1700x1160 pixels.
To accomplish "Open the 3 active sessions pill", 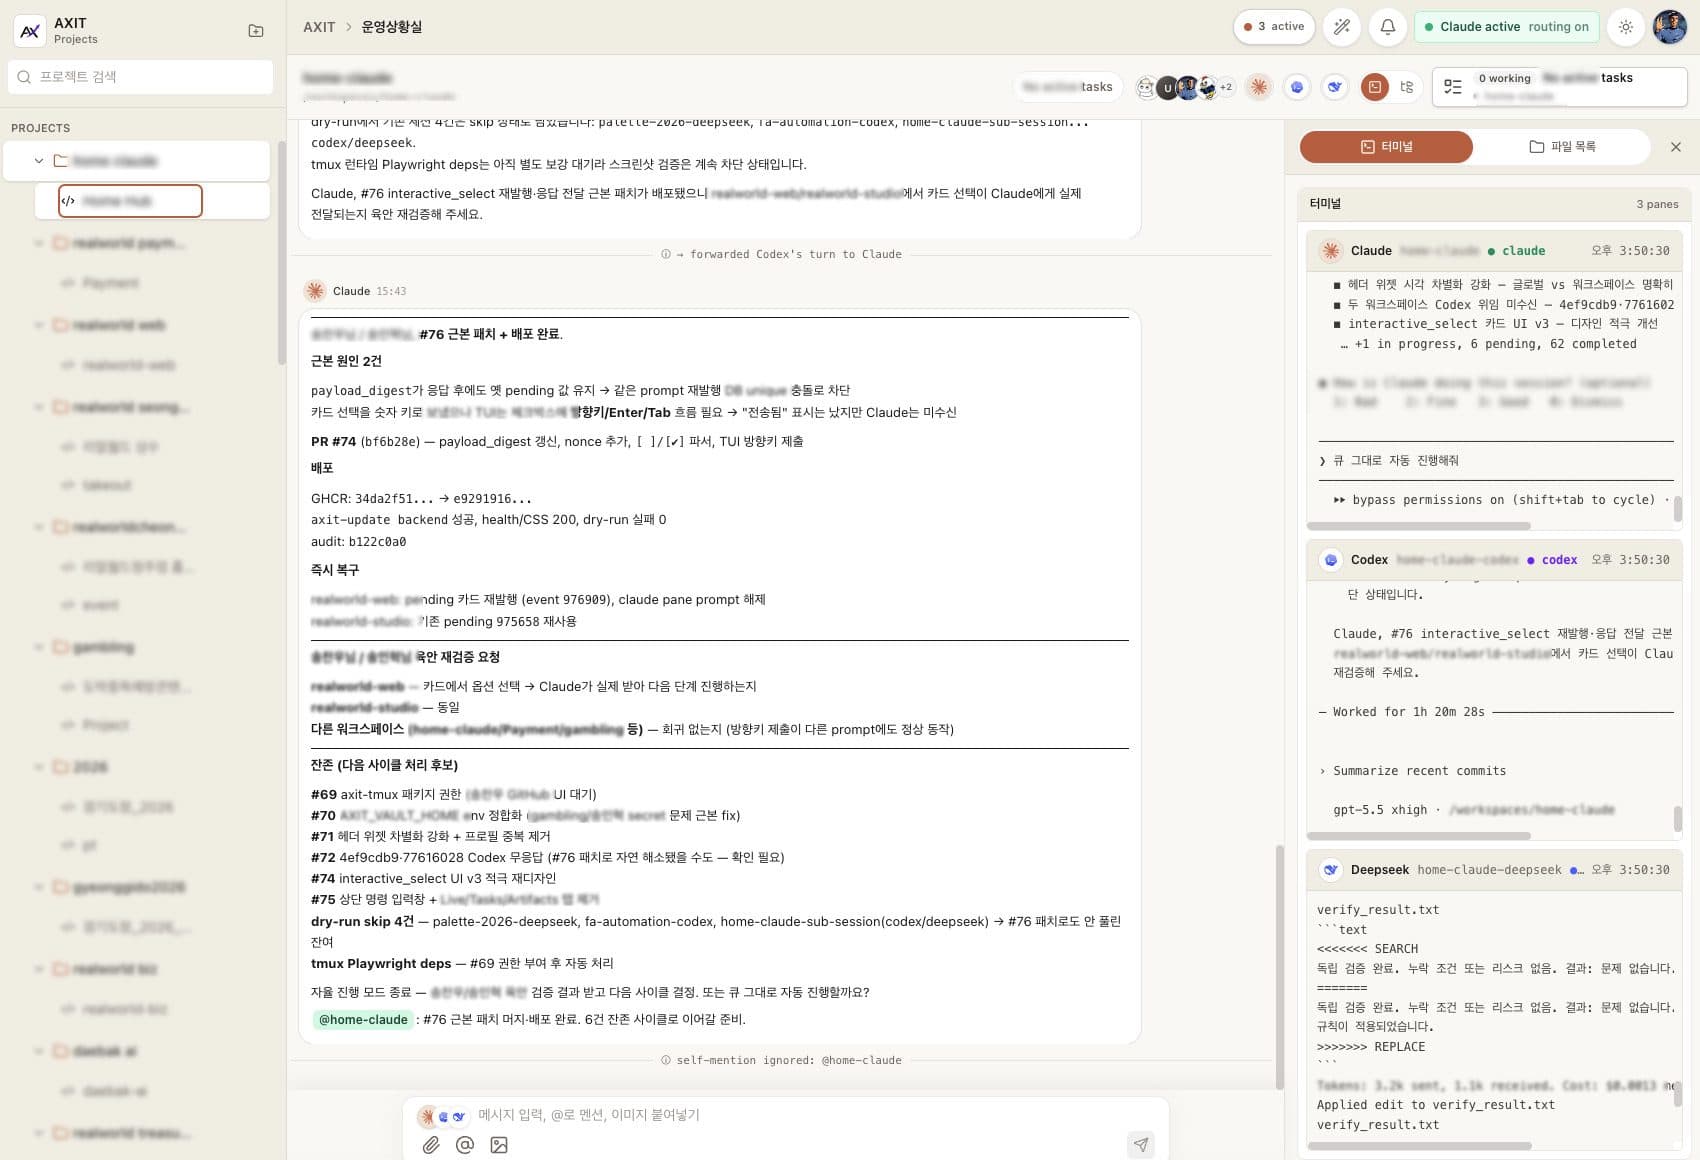I will coord(1273,27).
